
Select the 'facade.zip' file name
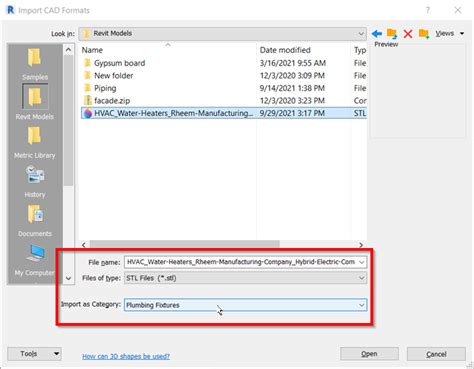112,101
